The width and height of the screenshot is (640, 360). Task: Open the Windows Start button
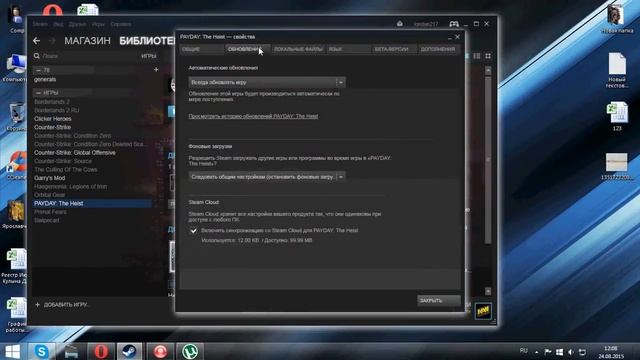tap(12, 351)
